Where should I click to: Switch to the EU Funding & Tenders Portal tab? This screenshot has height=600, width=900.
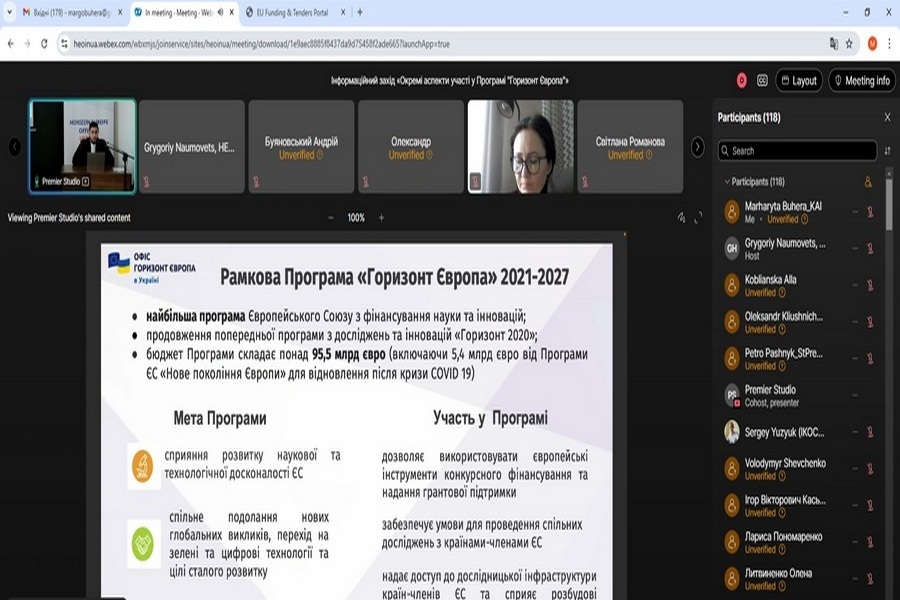pos(293,13)
